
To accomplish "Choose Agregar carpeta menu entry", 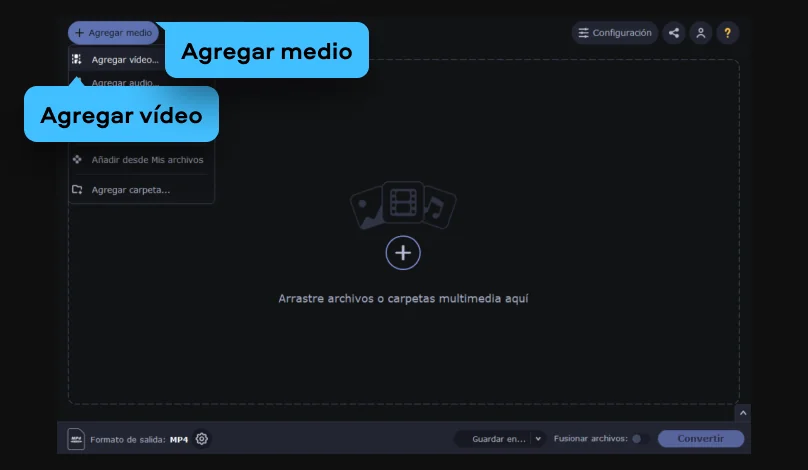I will tap(130, 189).
